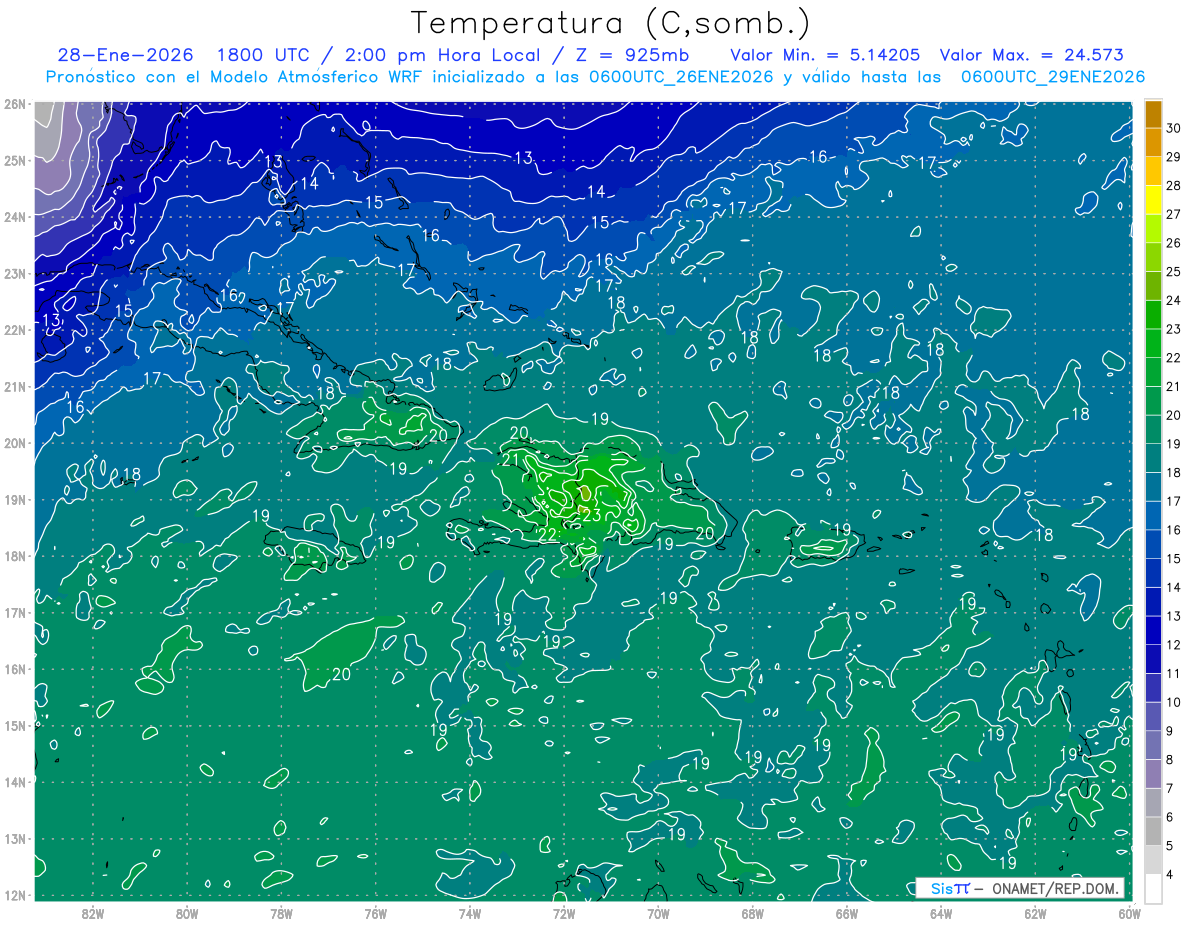This screenshot has height=927, width=1200.
Task: Click the "22" contour label on the map
Action: point(548,536)
